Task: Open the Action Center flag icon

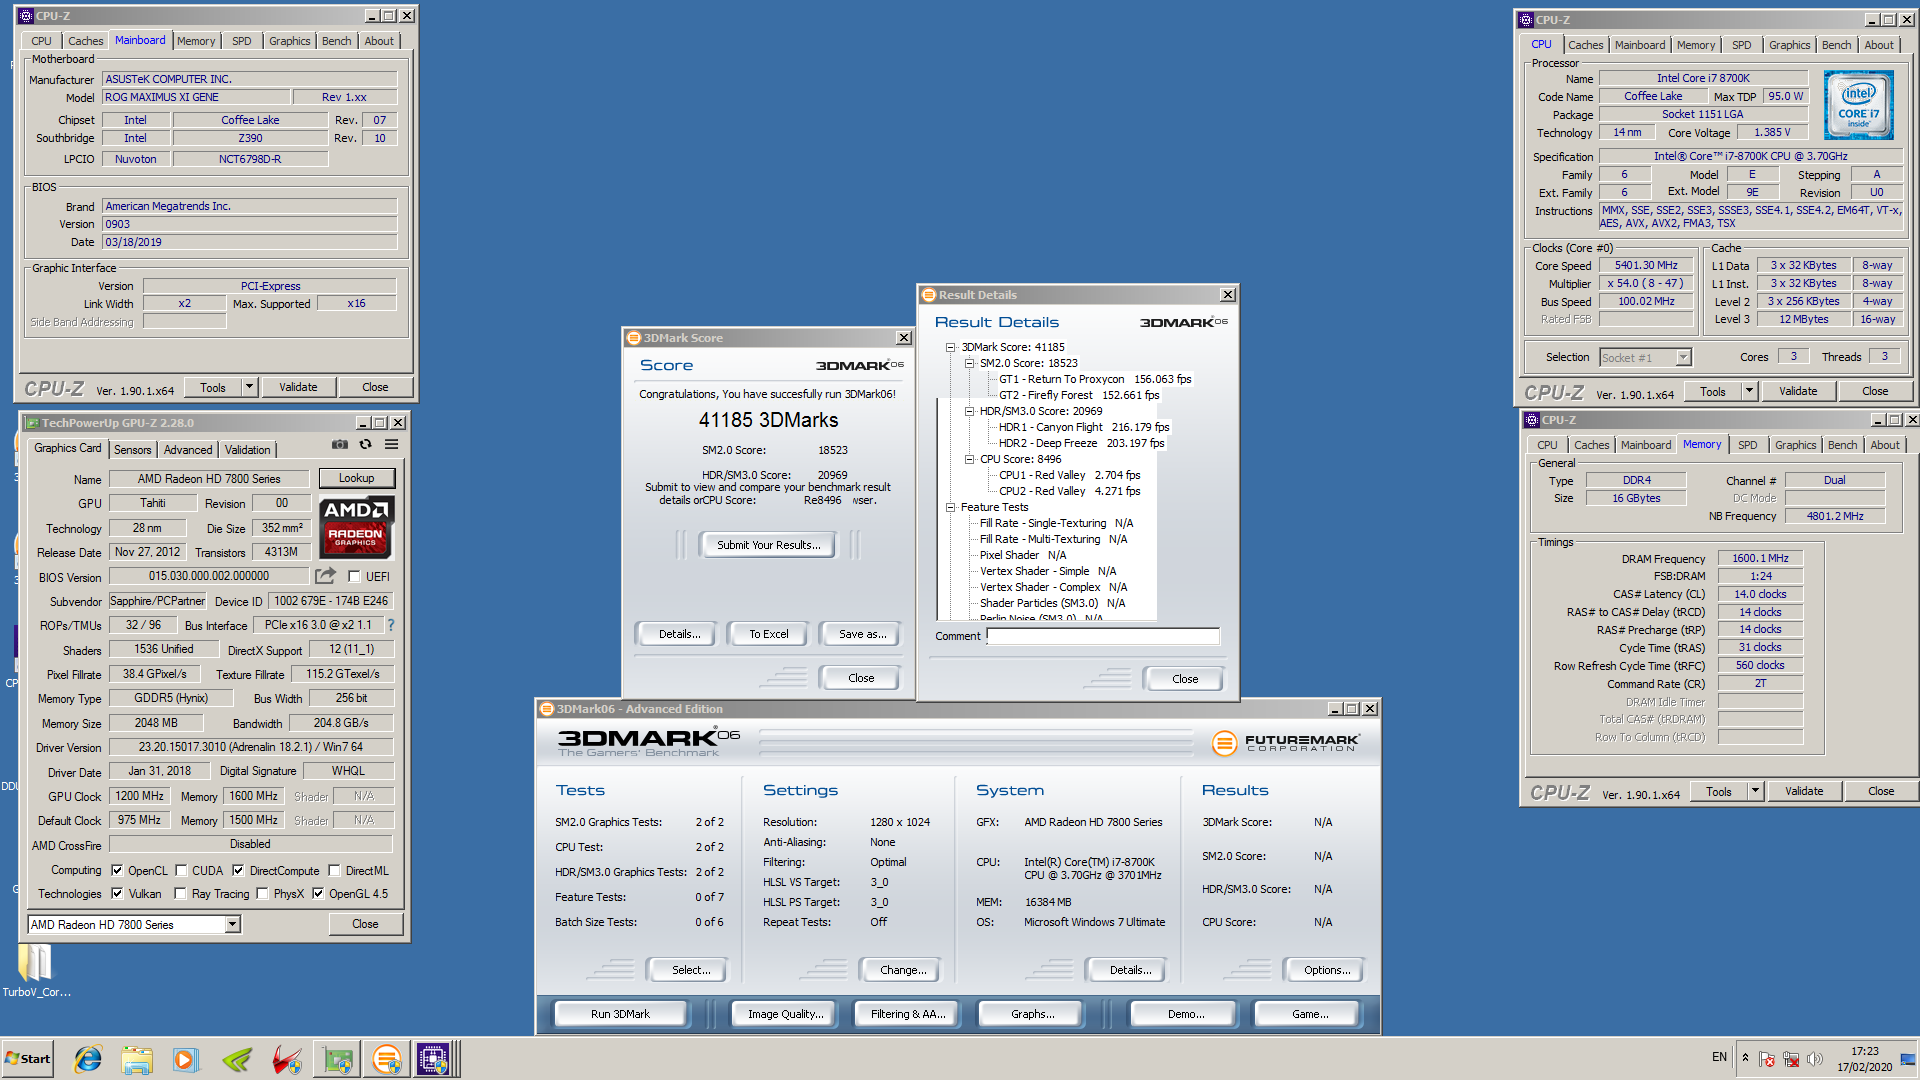Action: [x=1767, y=1058]
